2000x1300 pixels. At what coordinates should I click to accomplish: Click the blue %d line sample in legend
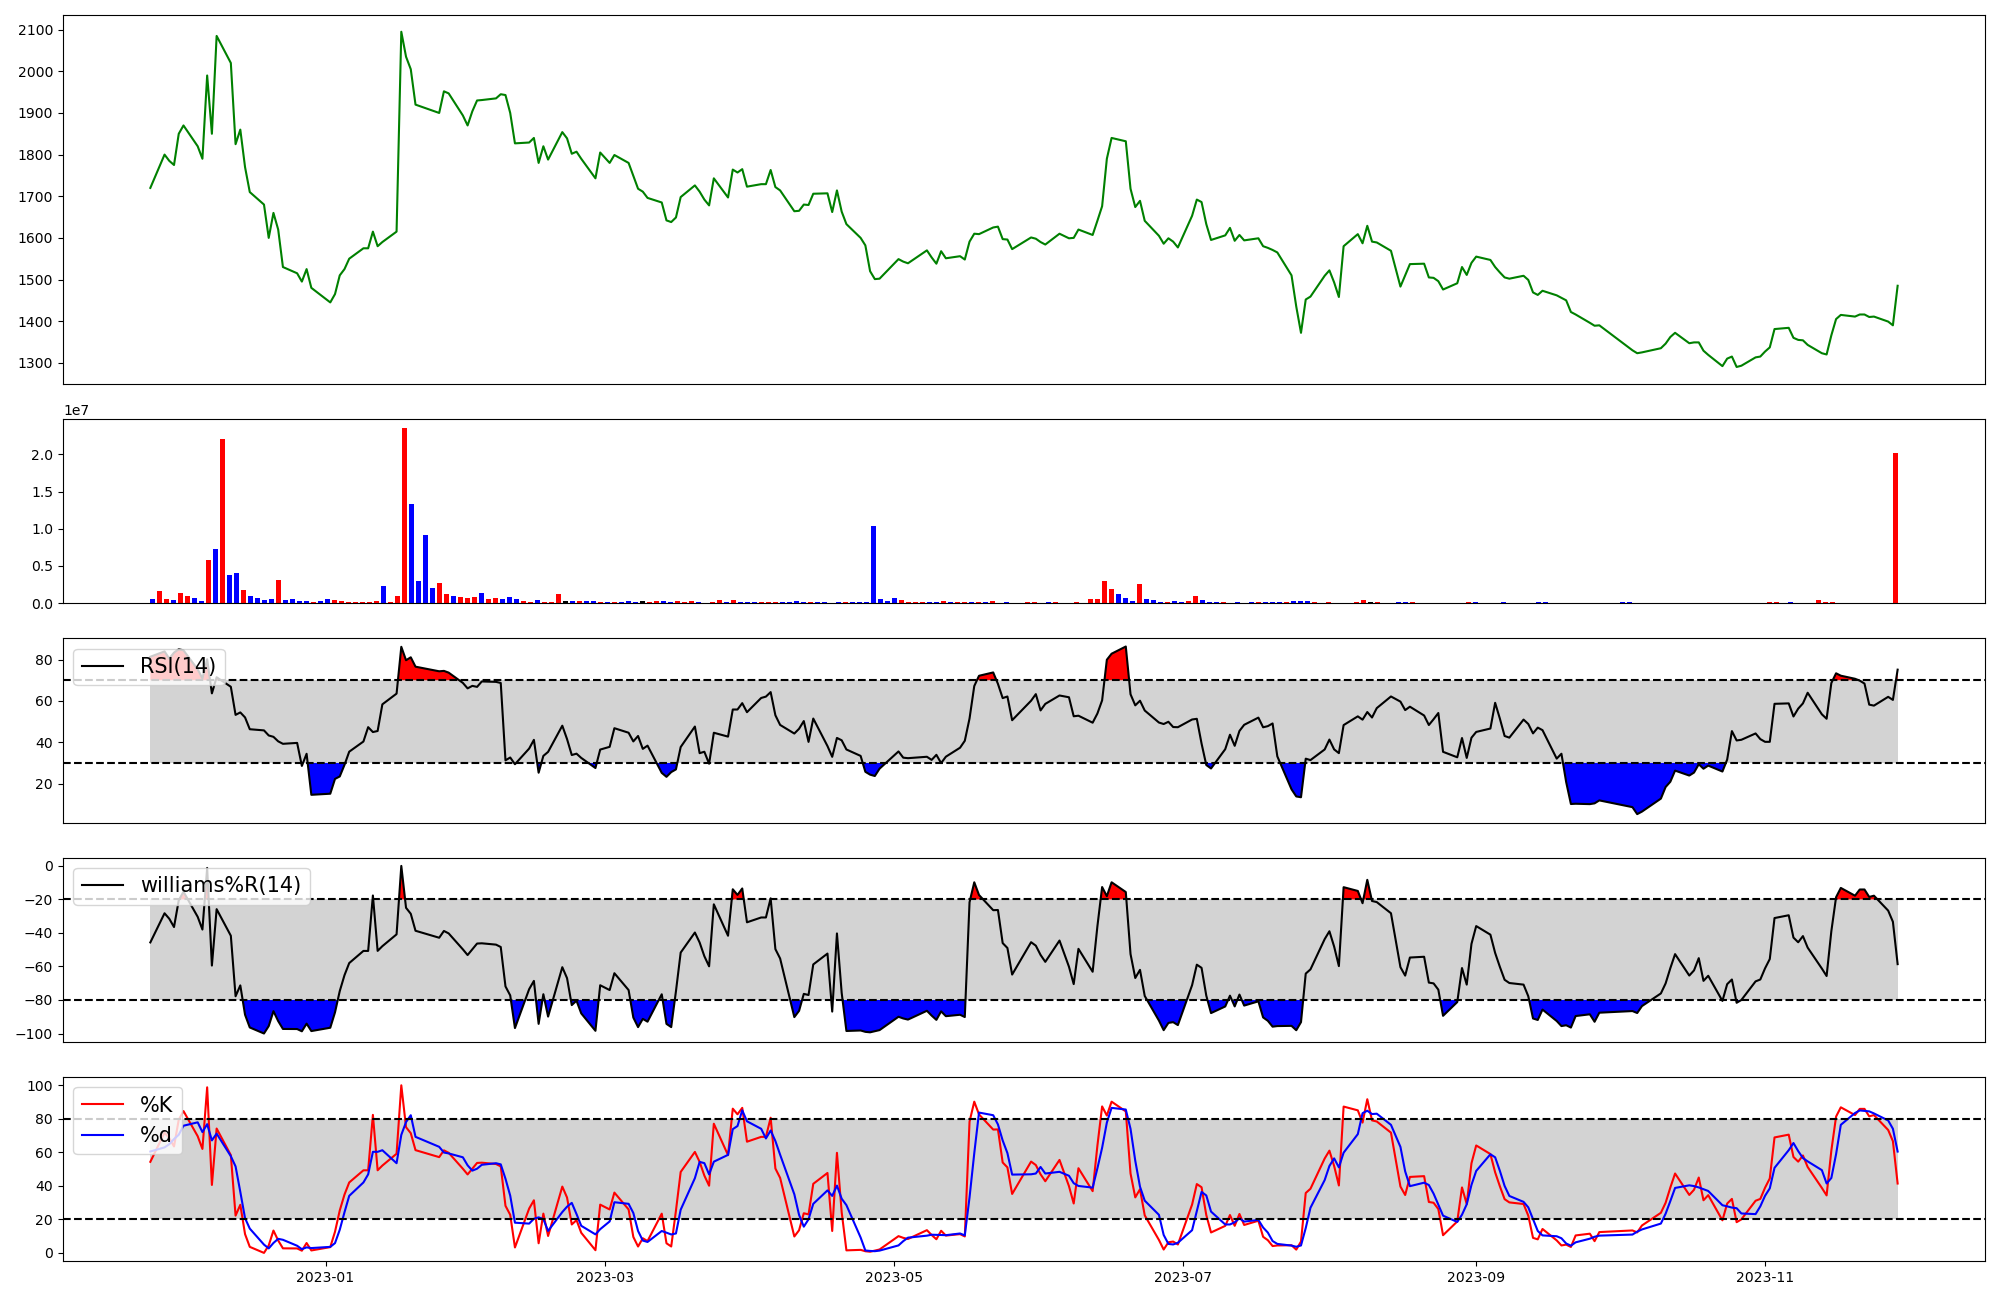click(103, 1135)
